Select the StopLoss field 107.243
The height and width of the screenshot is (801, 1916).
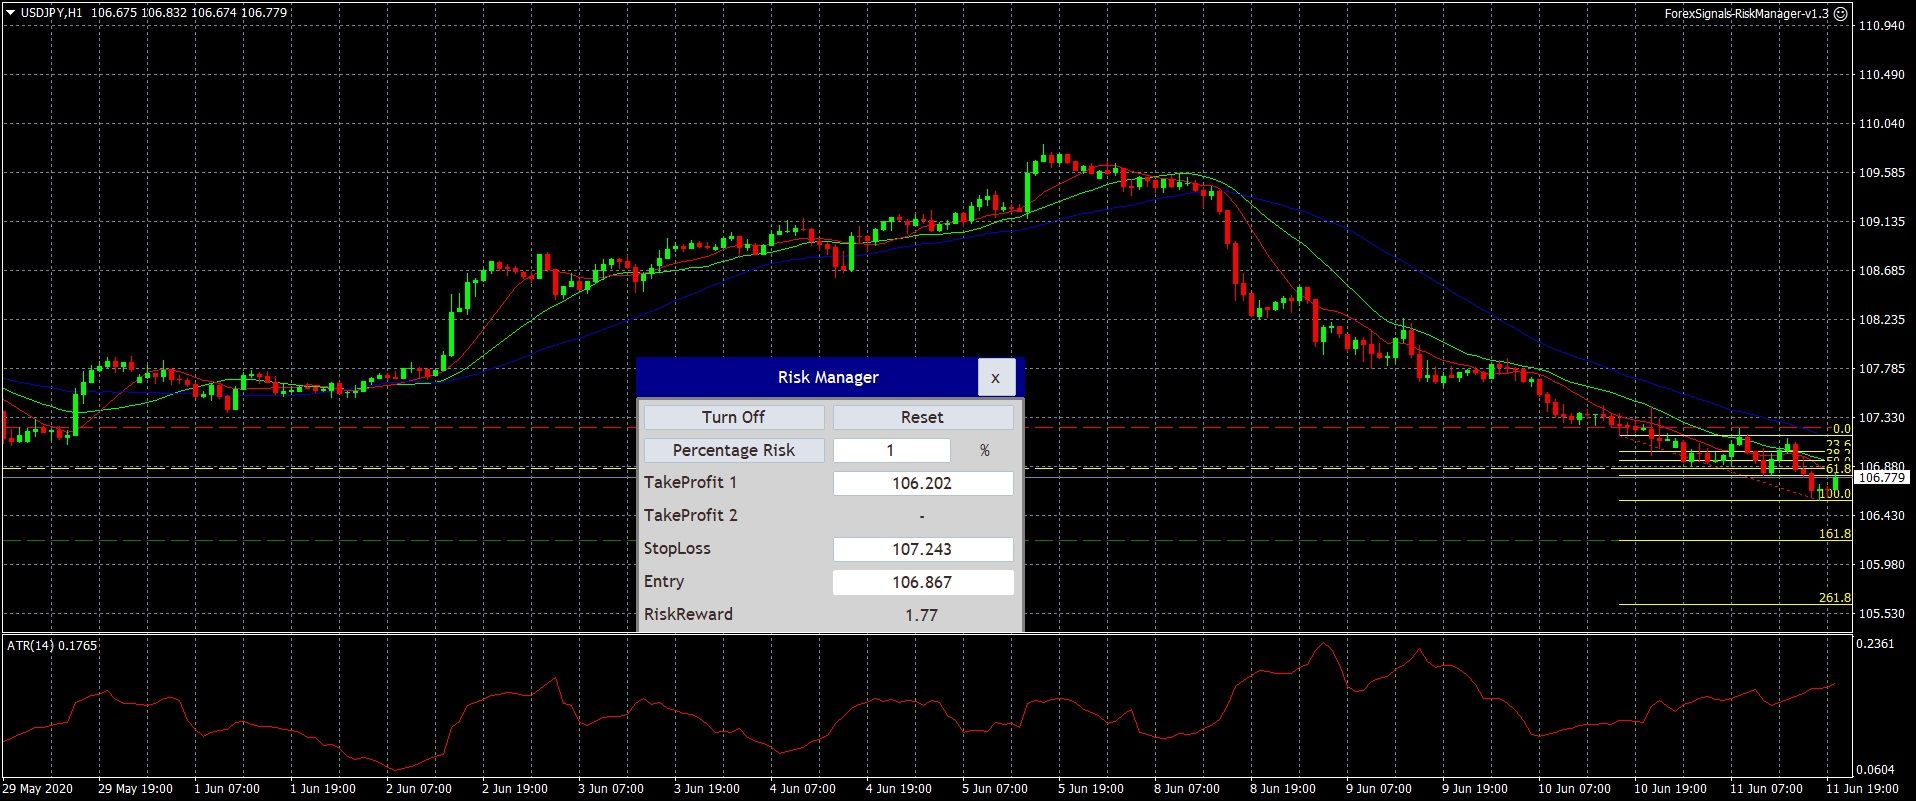point(923,549)
